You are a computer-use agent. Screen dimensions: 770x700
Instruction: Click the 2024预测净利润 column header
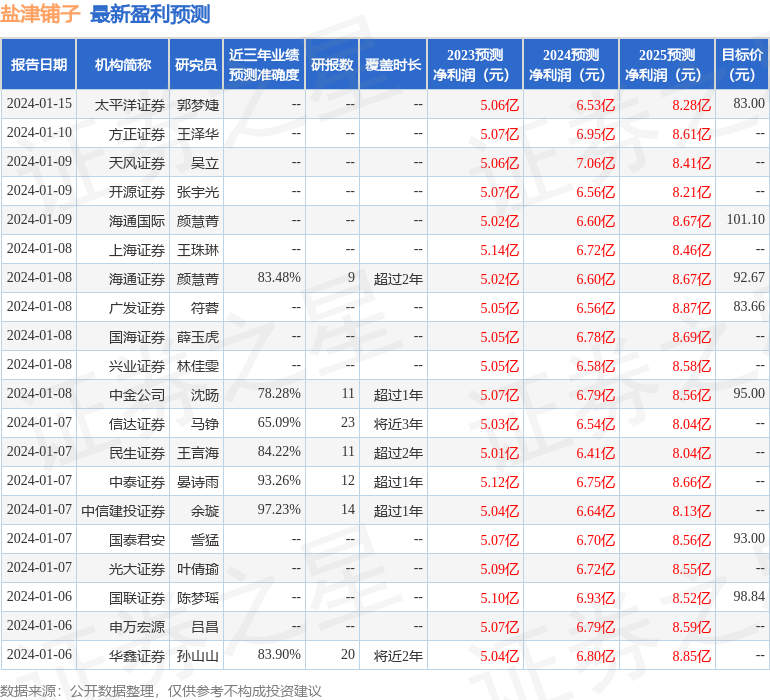click(570, 65)
